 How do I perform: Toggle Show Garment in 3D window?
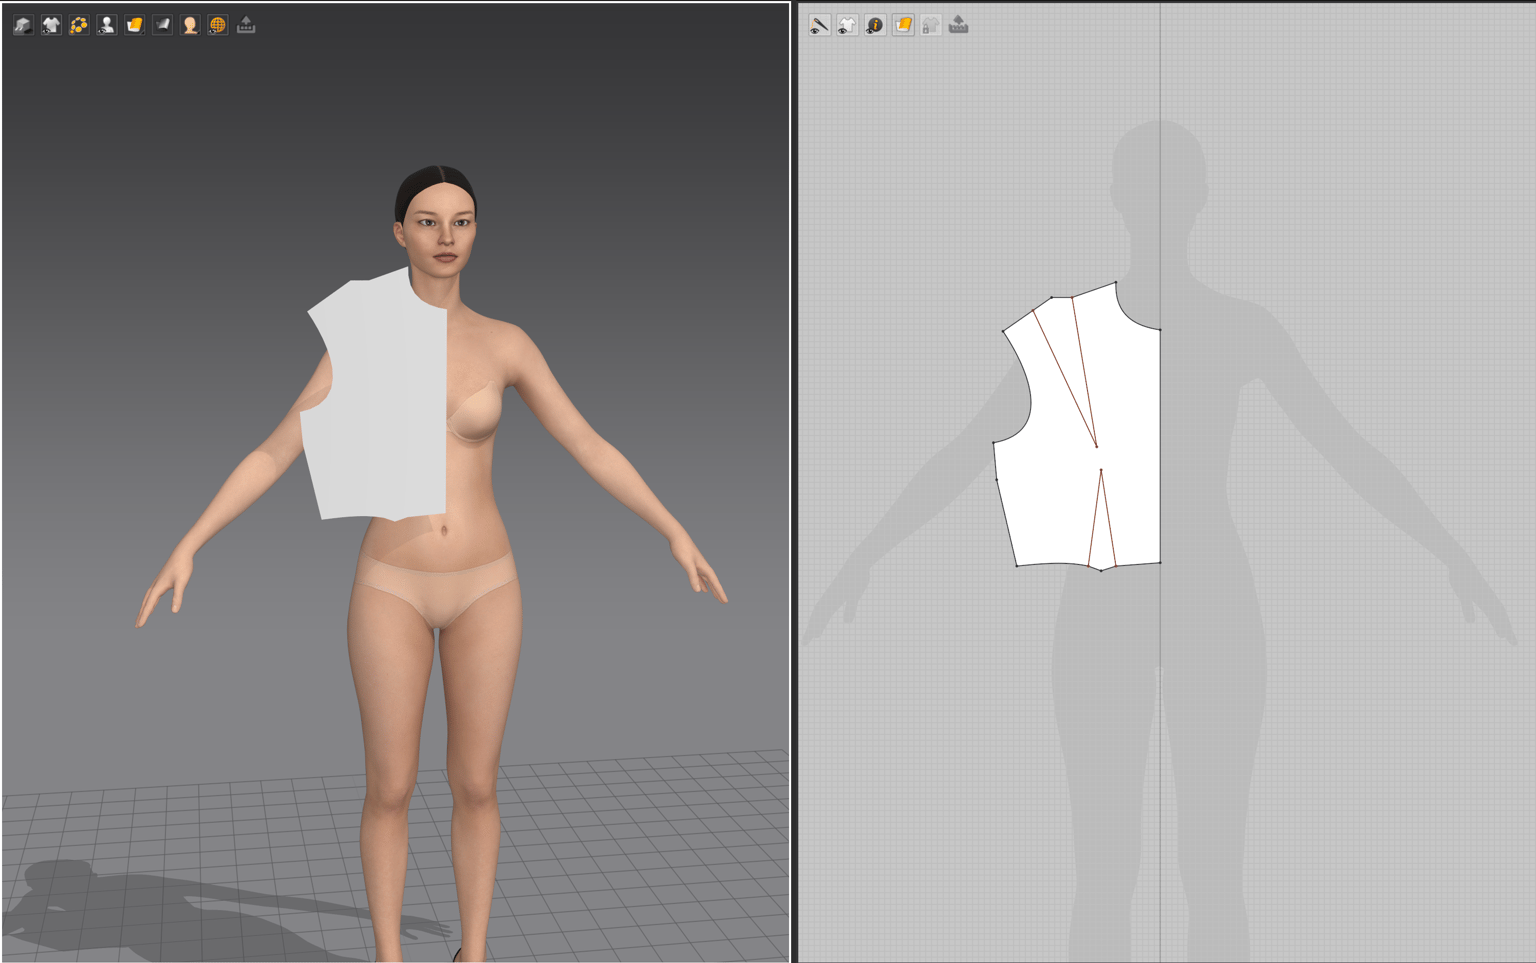point(51,25)
